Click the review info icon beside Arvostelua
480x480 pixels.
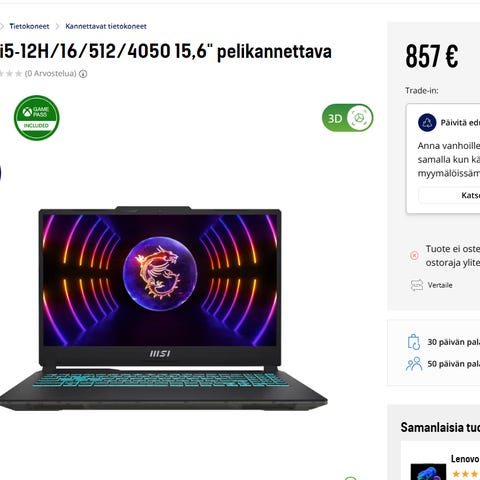click(x=83, y=74)
